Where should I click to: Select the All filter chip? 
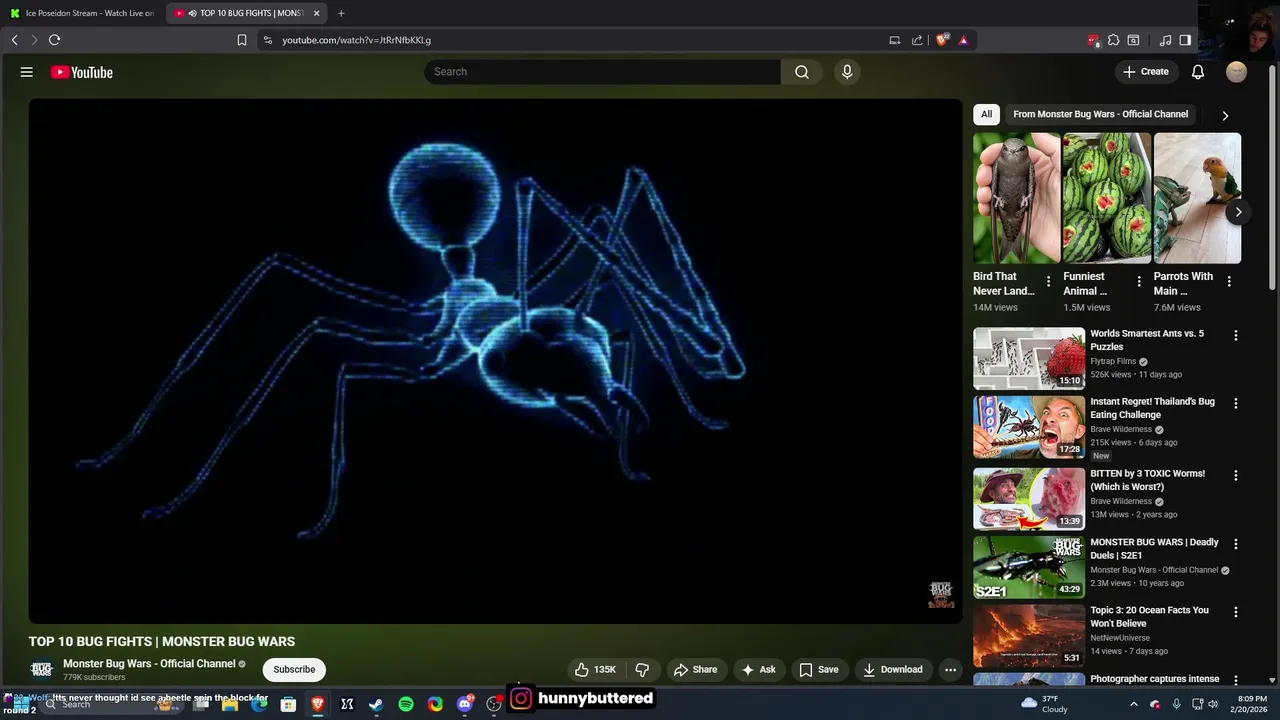986,114
